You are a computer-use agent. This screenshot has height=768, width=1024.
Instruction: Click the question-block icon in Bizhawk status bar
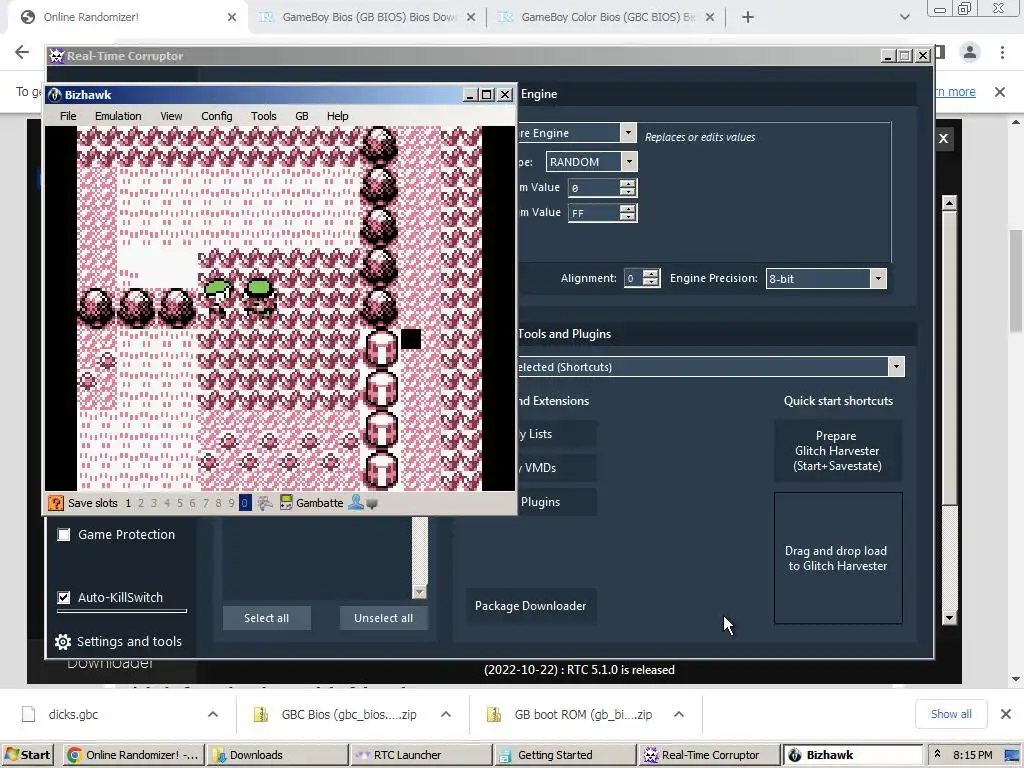[x=56, y=503]
